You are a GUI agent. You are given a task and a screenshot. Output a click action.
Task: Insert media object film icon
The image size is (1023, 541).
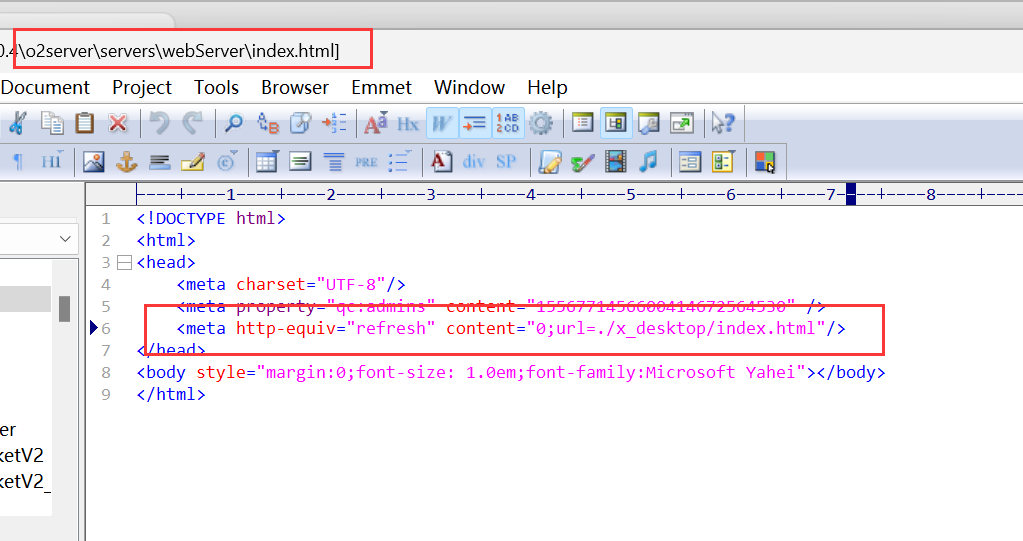(615, 161)
